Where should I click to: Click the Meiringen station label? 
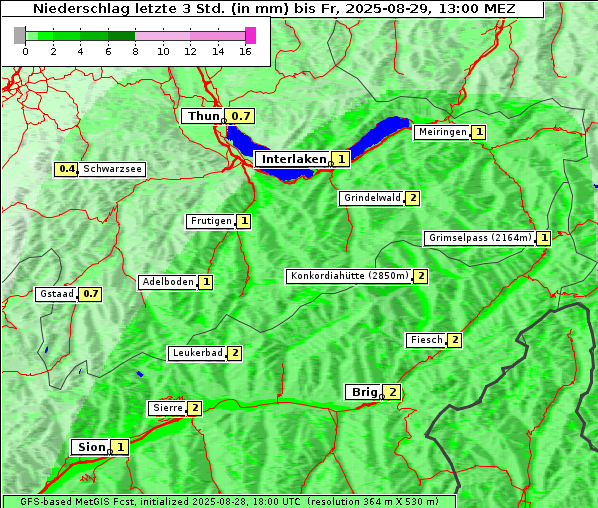[x=442, y=132]
